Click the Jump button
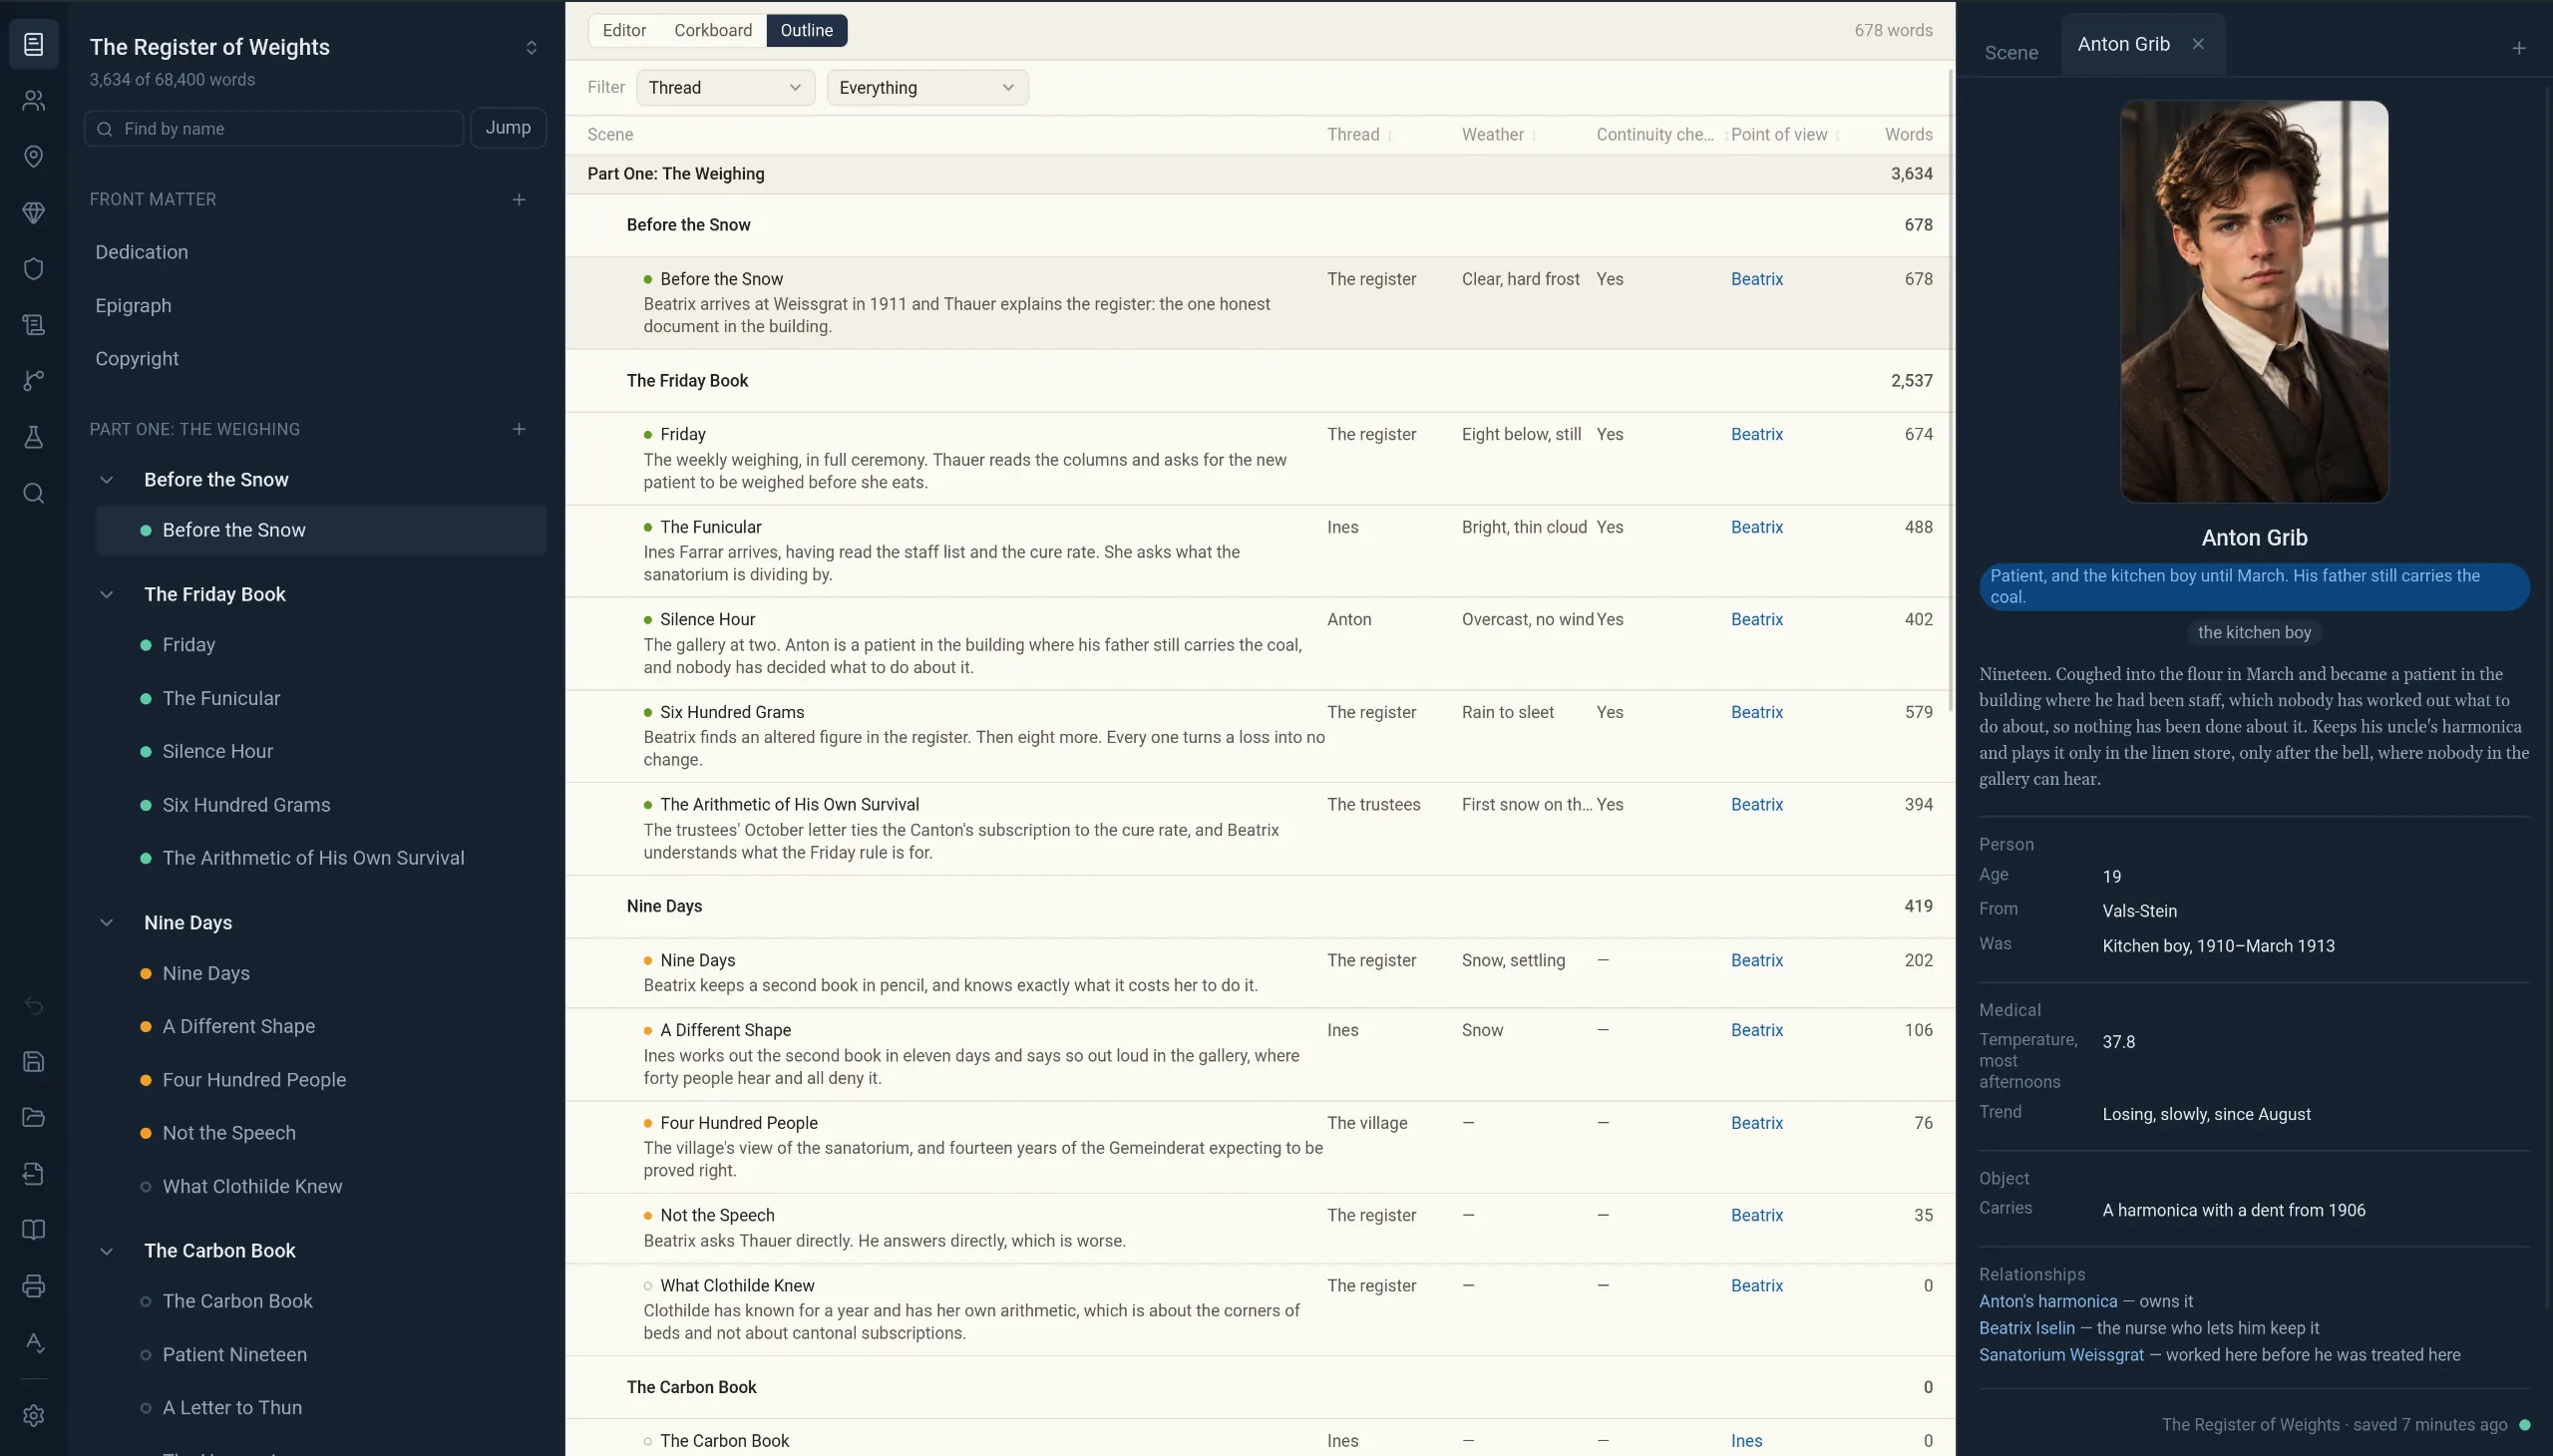 (x=508, y=128)
